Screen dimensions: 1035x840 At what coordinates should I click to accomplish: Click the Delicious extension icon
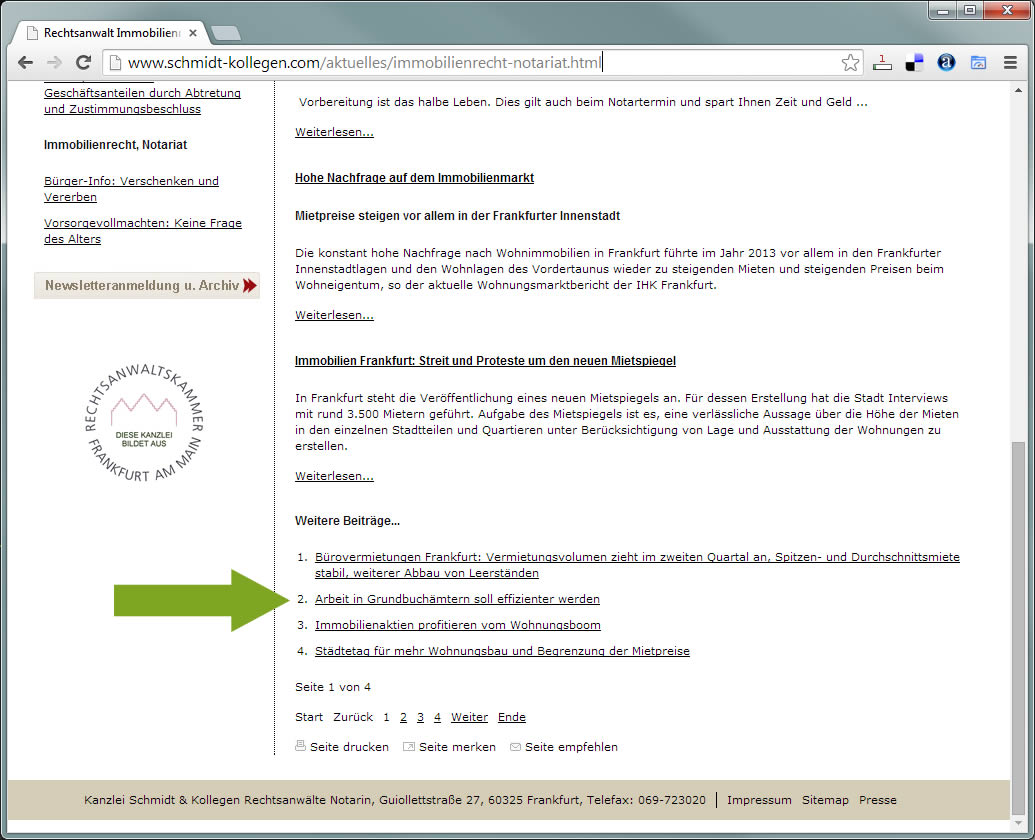[914, 63]
